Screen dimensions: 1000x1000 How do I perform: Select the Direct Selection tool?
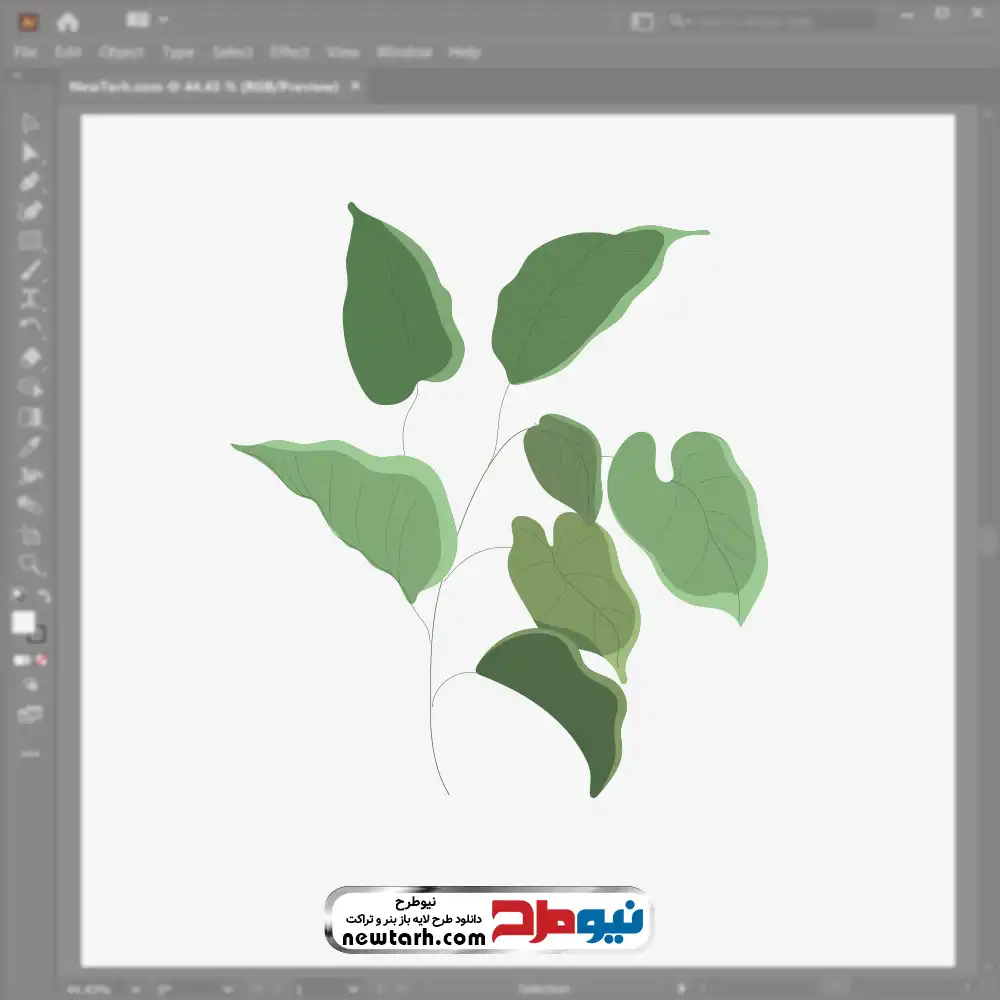point(29,152)
